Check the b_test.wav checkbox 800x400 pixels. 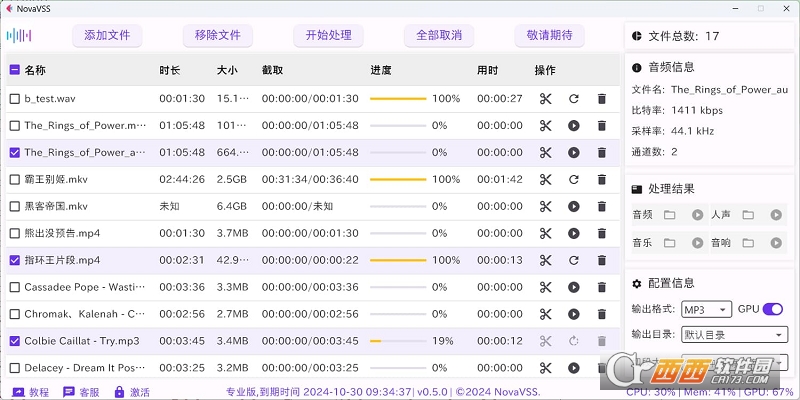point(15,98)
